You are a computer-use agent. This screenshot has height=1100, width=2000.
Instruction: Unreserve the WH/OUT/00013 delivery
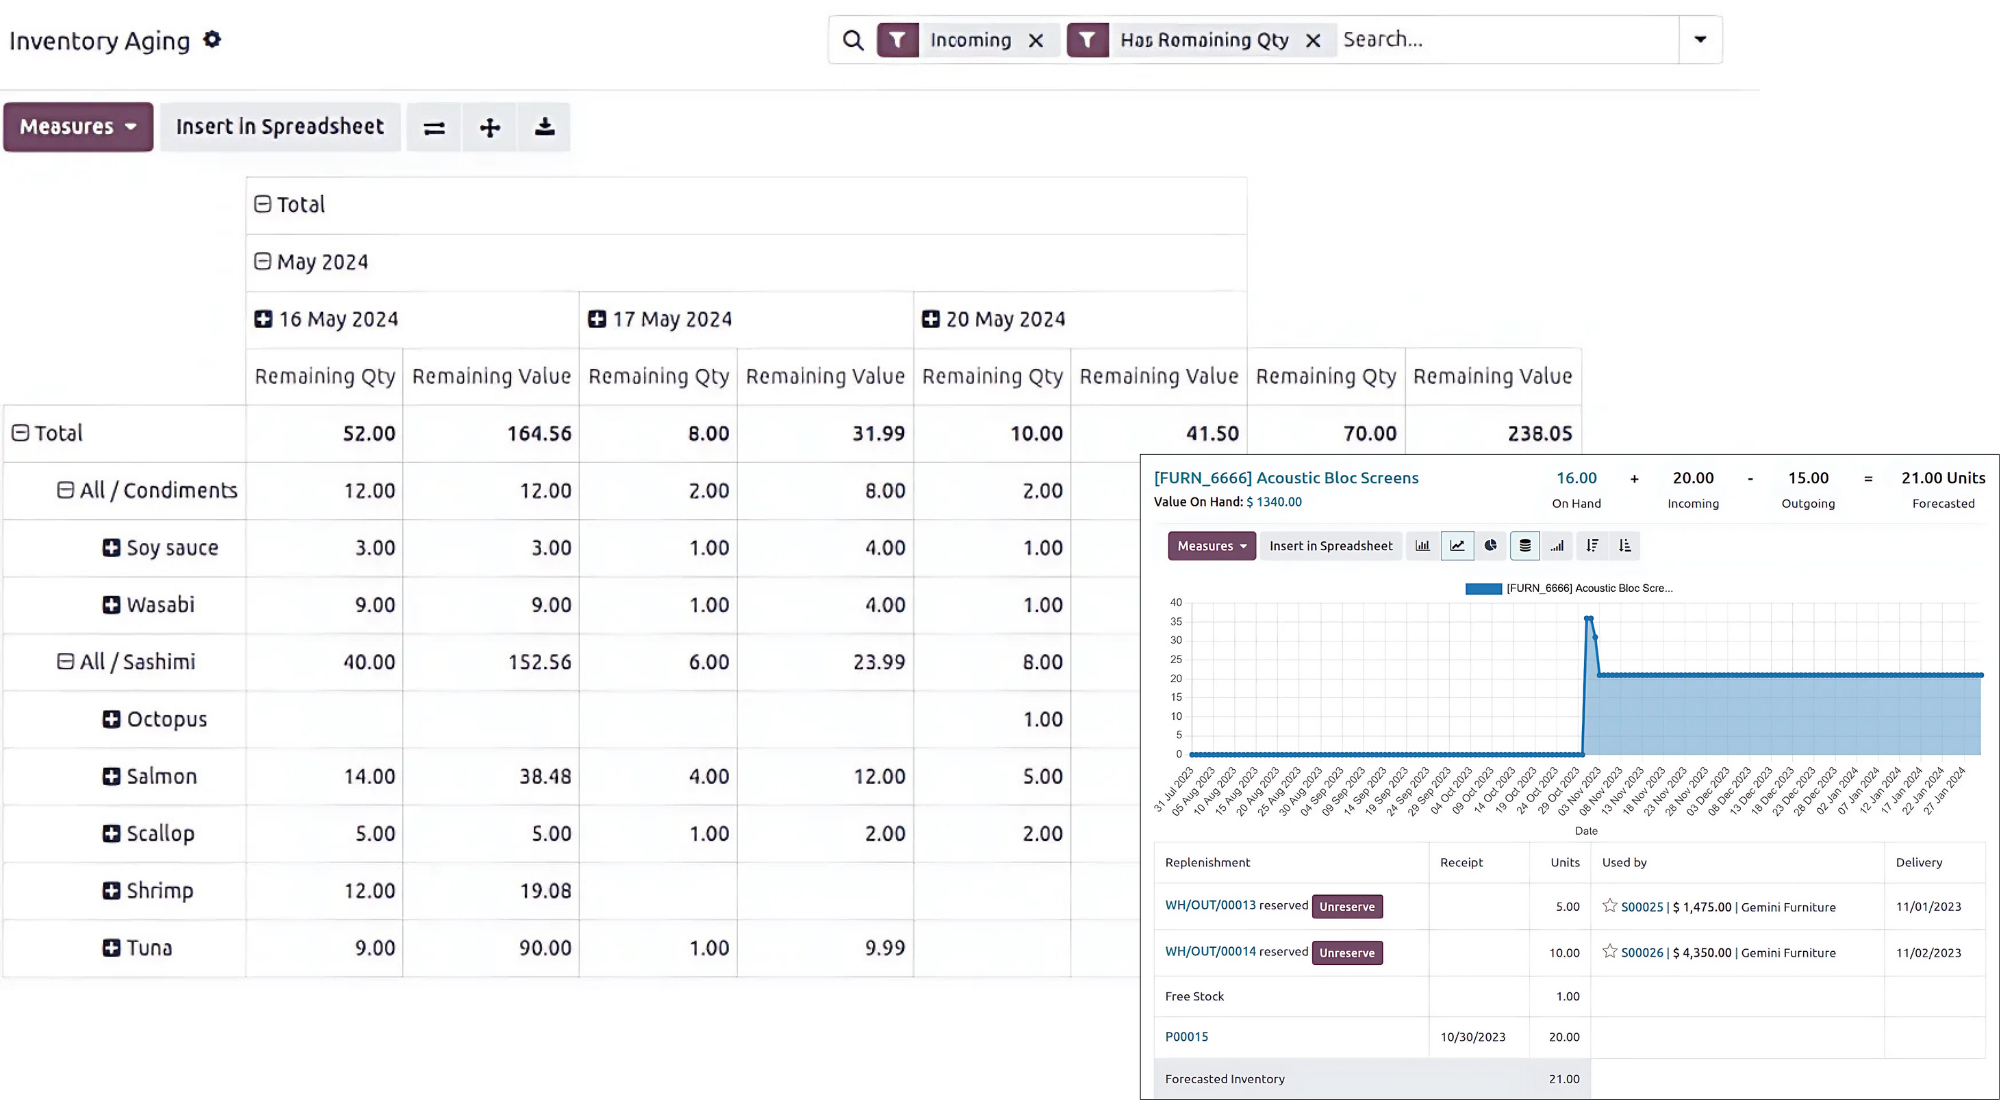click(1347, 907)
